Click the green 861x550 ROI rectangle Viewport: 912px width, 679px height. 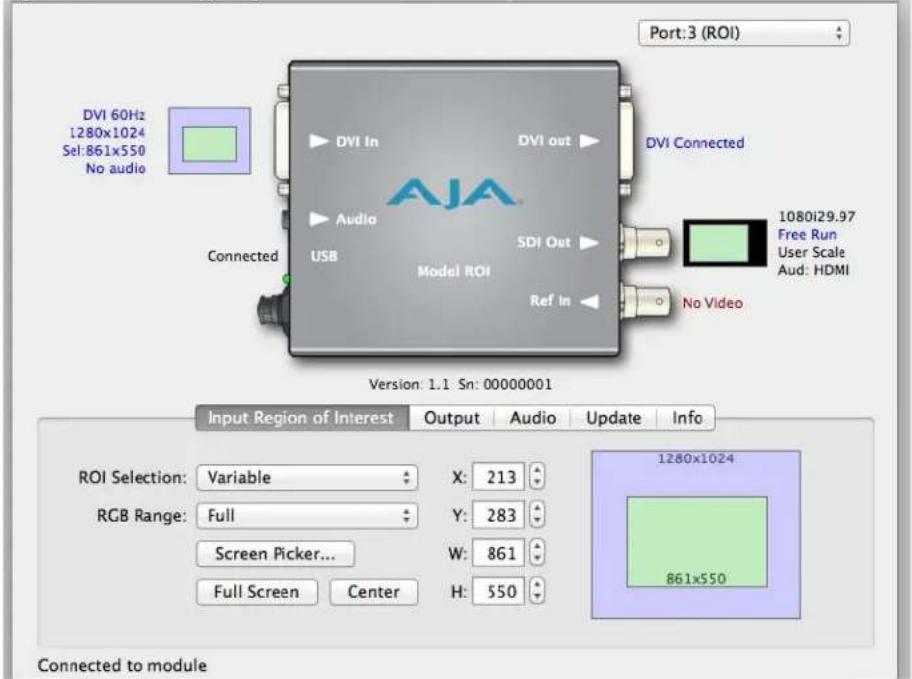point(697,542)
